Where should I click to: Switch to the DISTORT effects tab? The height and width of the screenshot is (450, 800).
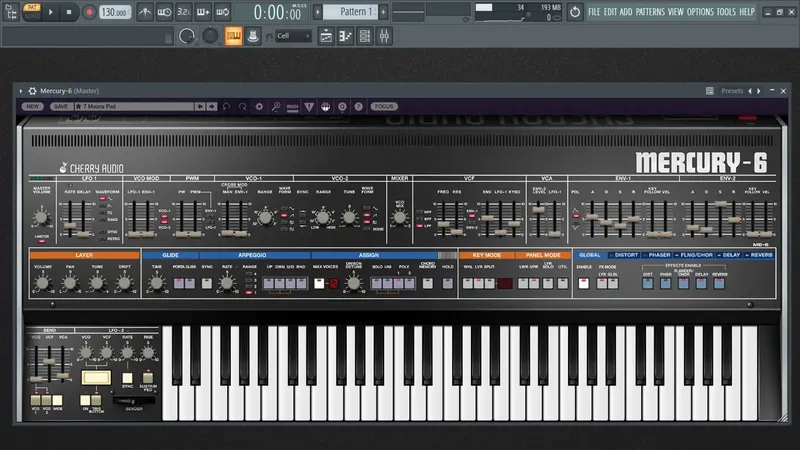[623, 255]
